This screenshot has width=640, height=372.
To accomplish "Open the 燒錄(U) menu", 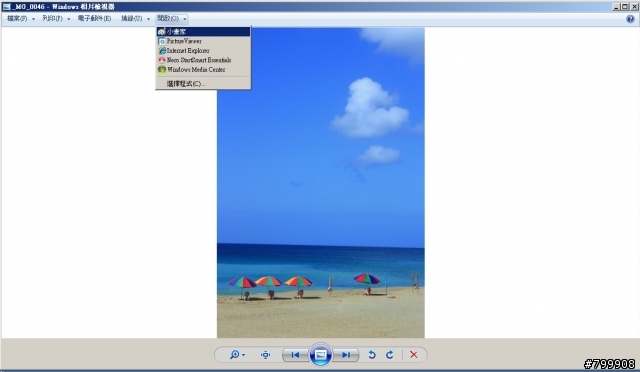I will point(131,19).
